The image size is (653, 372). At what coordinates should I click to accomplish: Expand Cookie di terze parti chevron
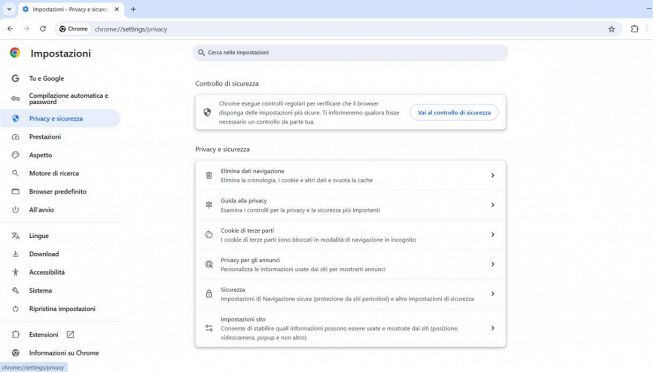click(493, 235)
